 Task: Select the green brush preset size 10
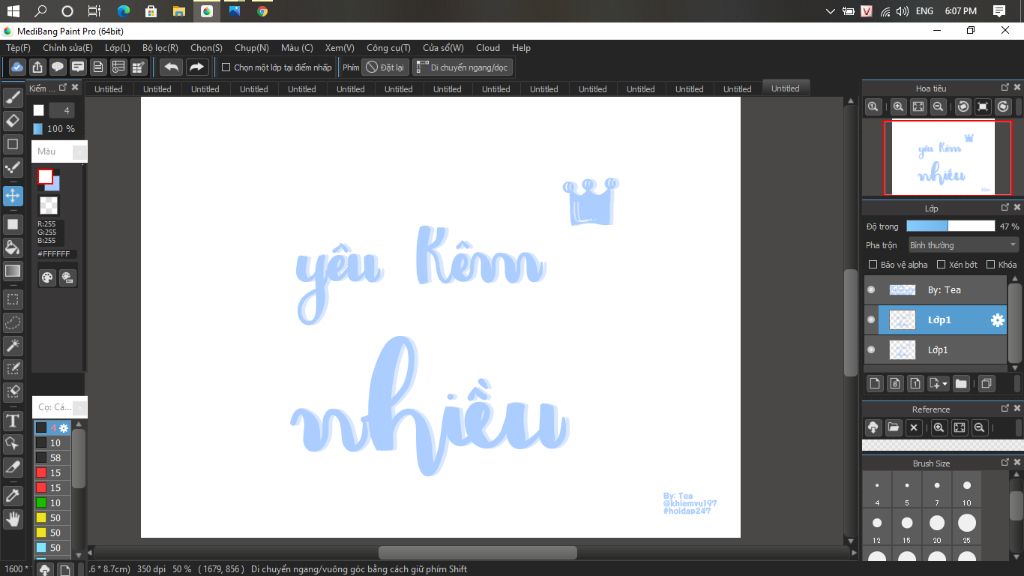pyautogui.click(x=52, y=503)
